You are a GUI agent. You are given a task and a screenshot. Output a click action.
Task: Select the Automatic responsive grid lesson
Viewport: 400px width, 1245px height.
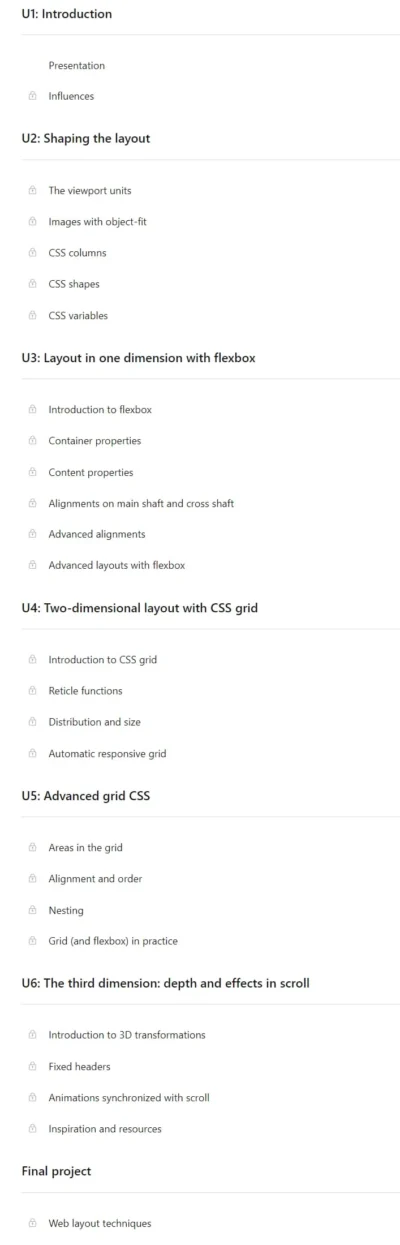[107, 754]
